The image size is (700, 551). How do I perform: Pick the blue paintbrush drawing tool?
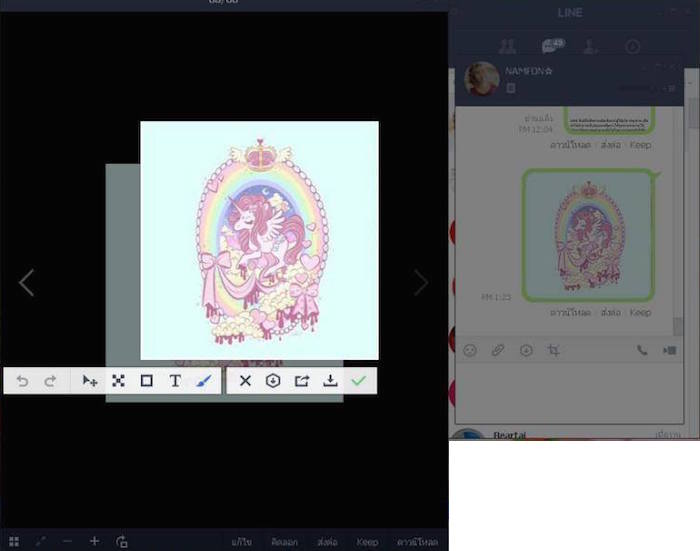pos(204,381)
